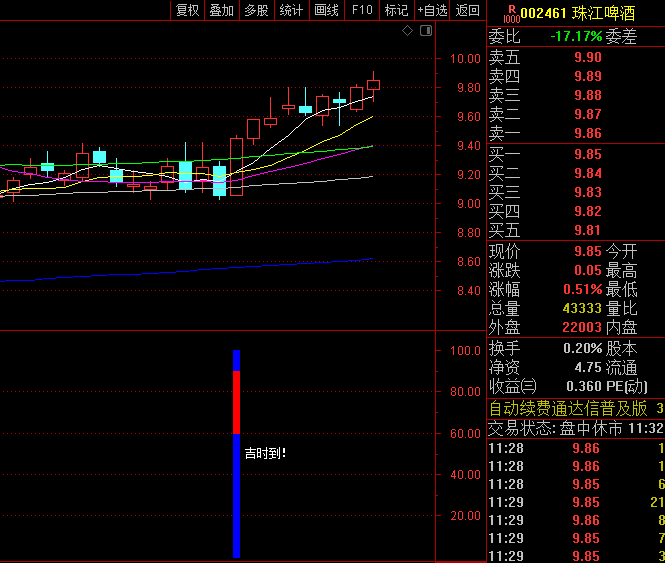This screenshot has width=665, height=563.
Task: Click the 返回 back button
Action: [467, 10]
